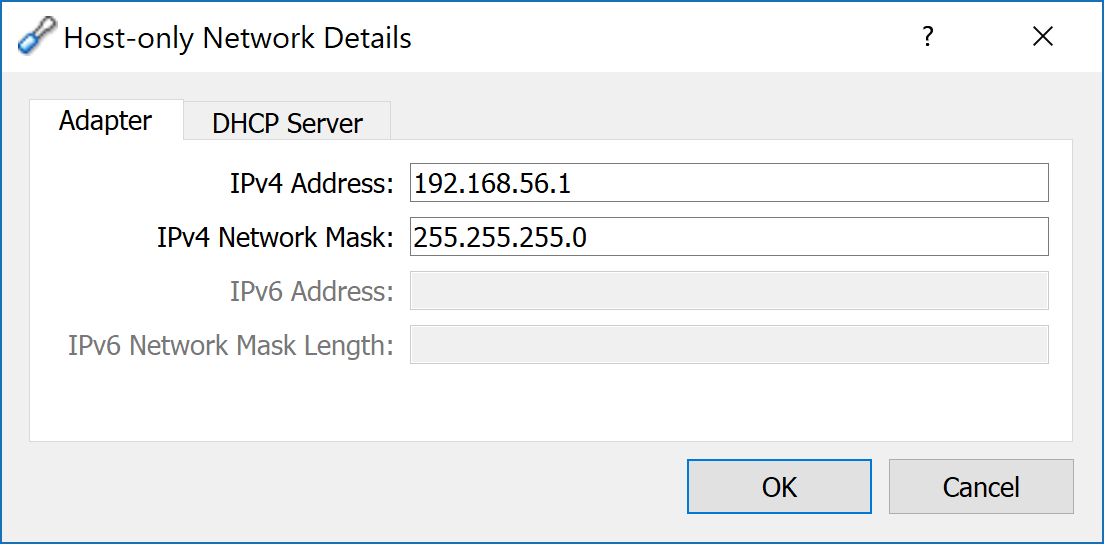Focus the IPv4 Network Mask input field

coord(729,236)
